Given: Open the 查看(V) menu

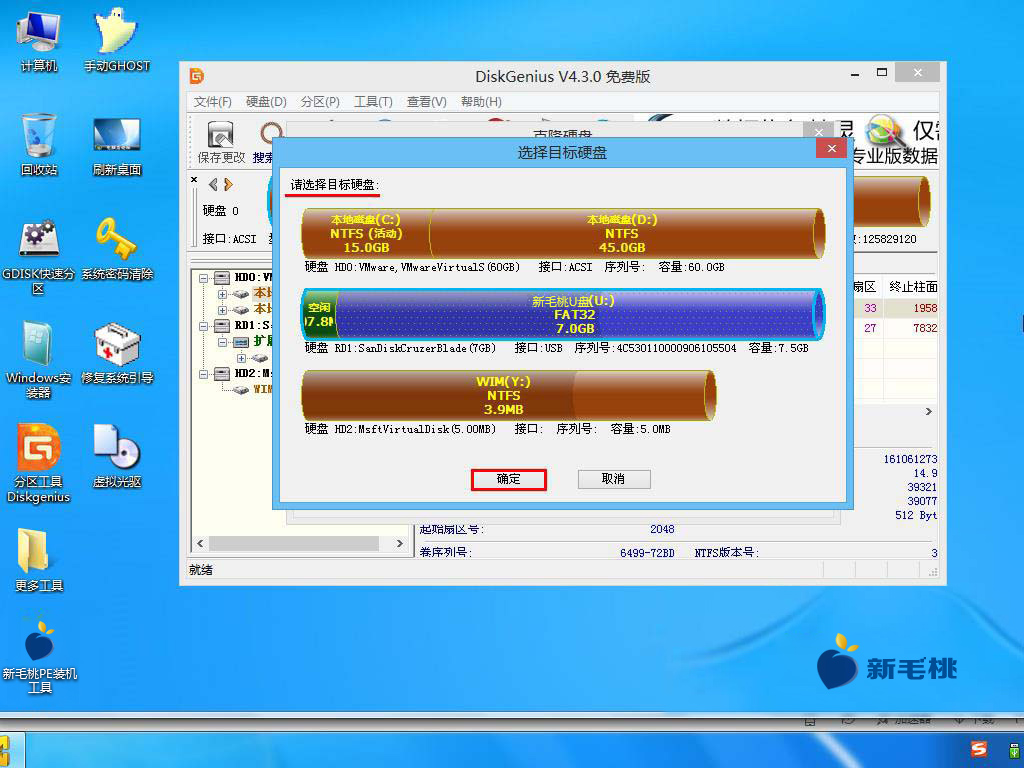Looking at the screenshot, I should click(426, 102).
